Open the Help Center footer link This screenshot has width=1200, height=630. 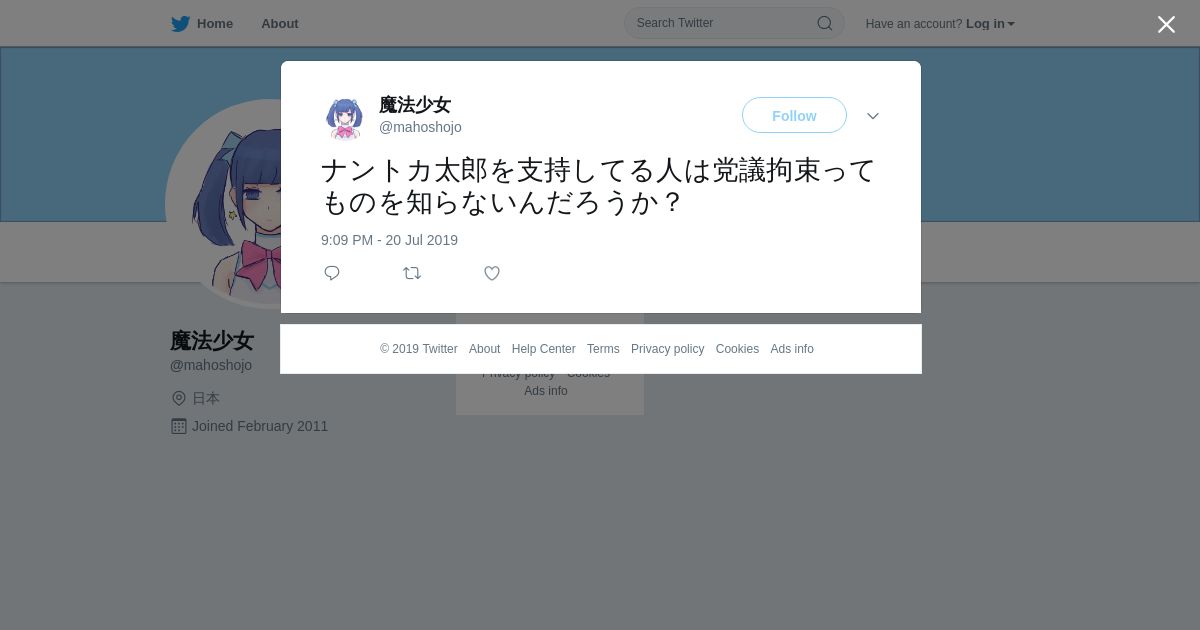543,349
